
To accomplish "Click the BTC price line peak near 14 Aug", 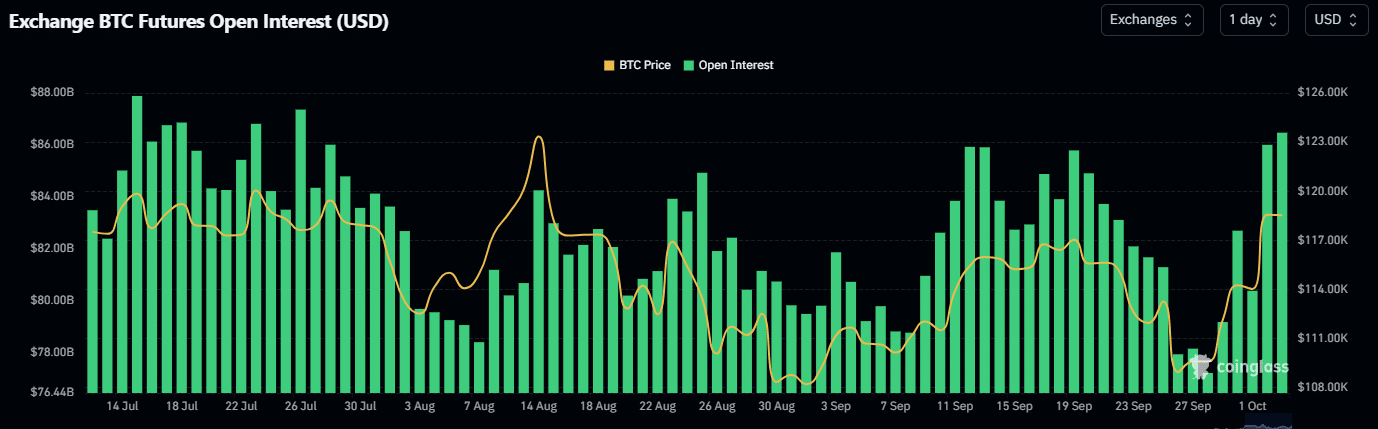I will tap(540, 137).
